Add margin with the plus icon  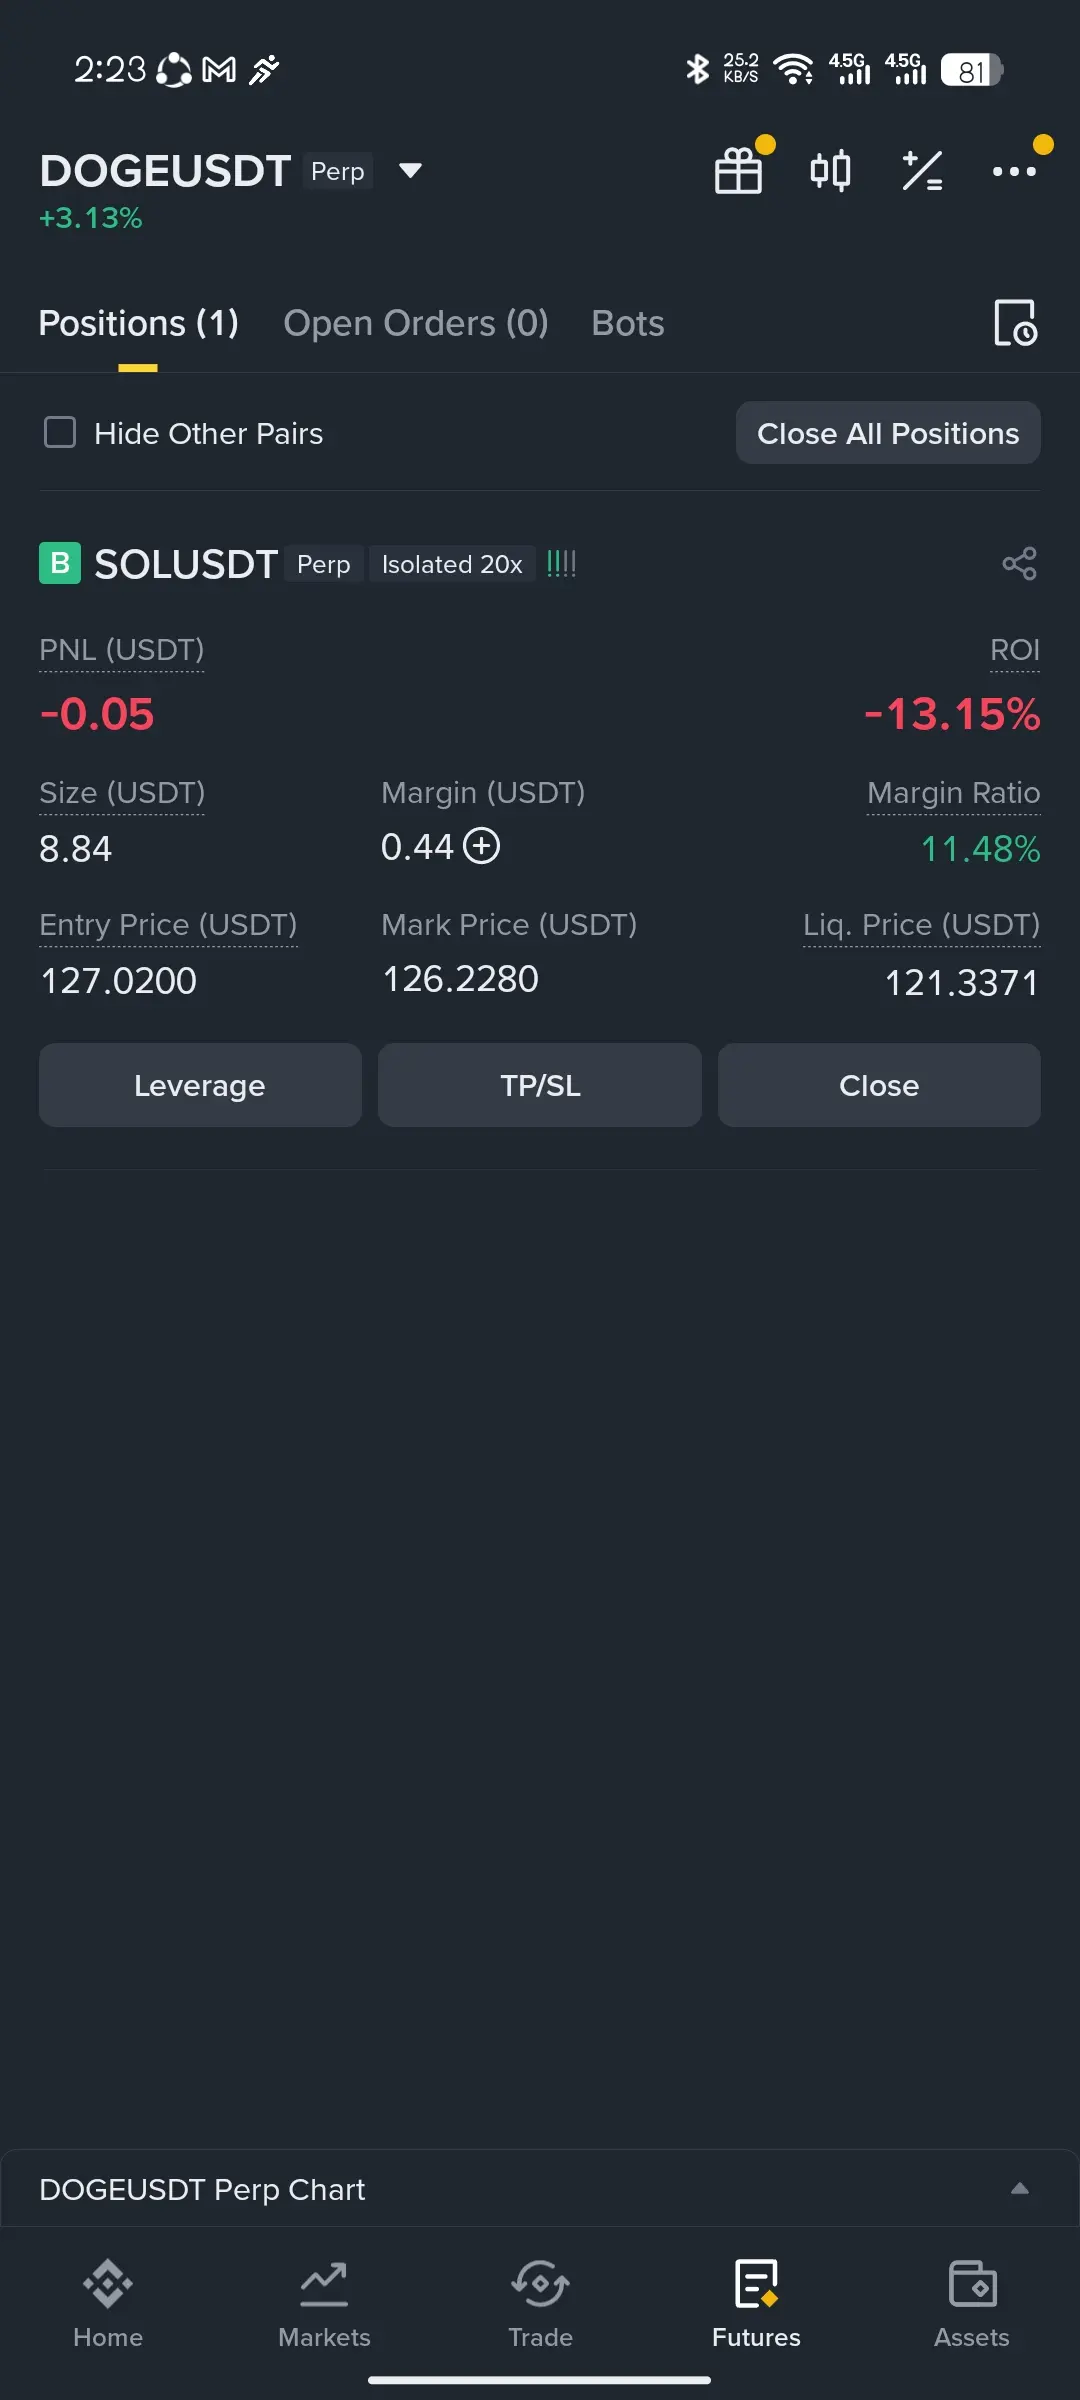coord(482,846)
